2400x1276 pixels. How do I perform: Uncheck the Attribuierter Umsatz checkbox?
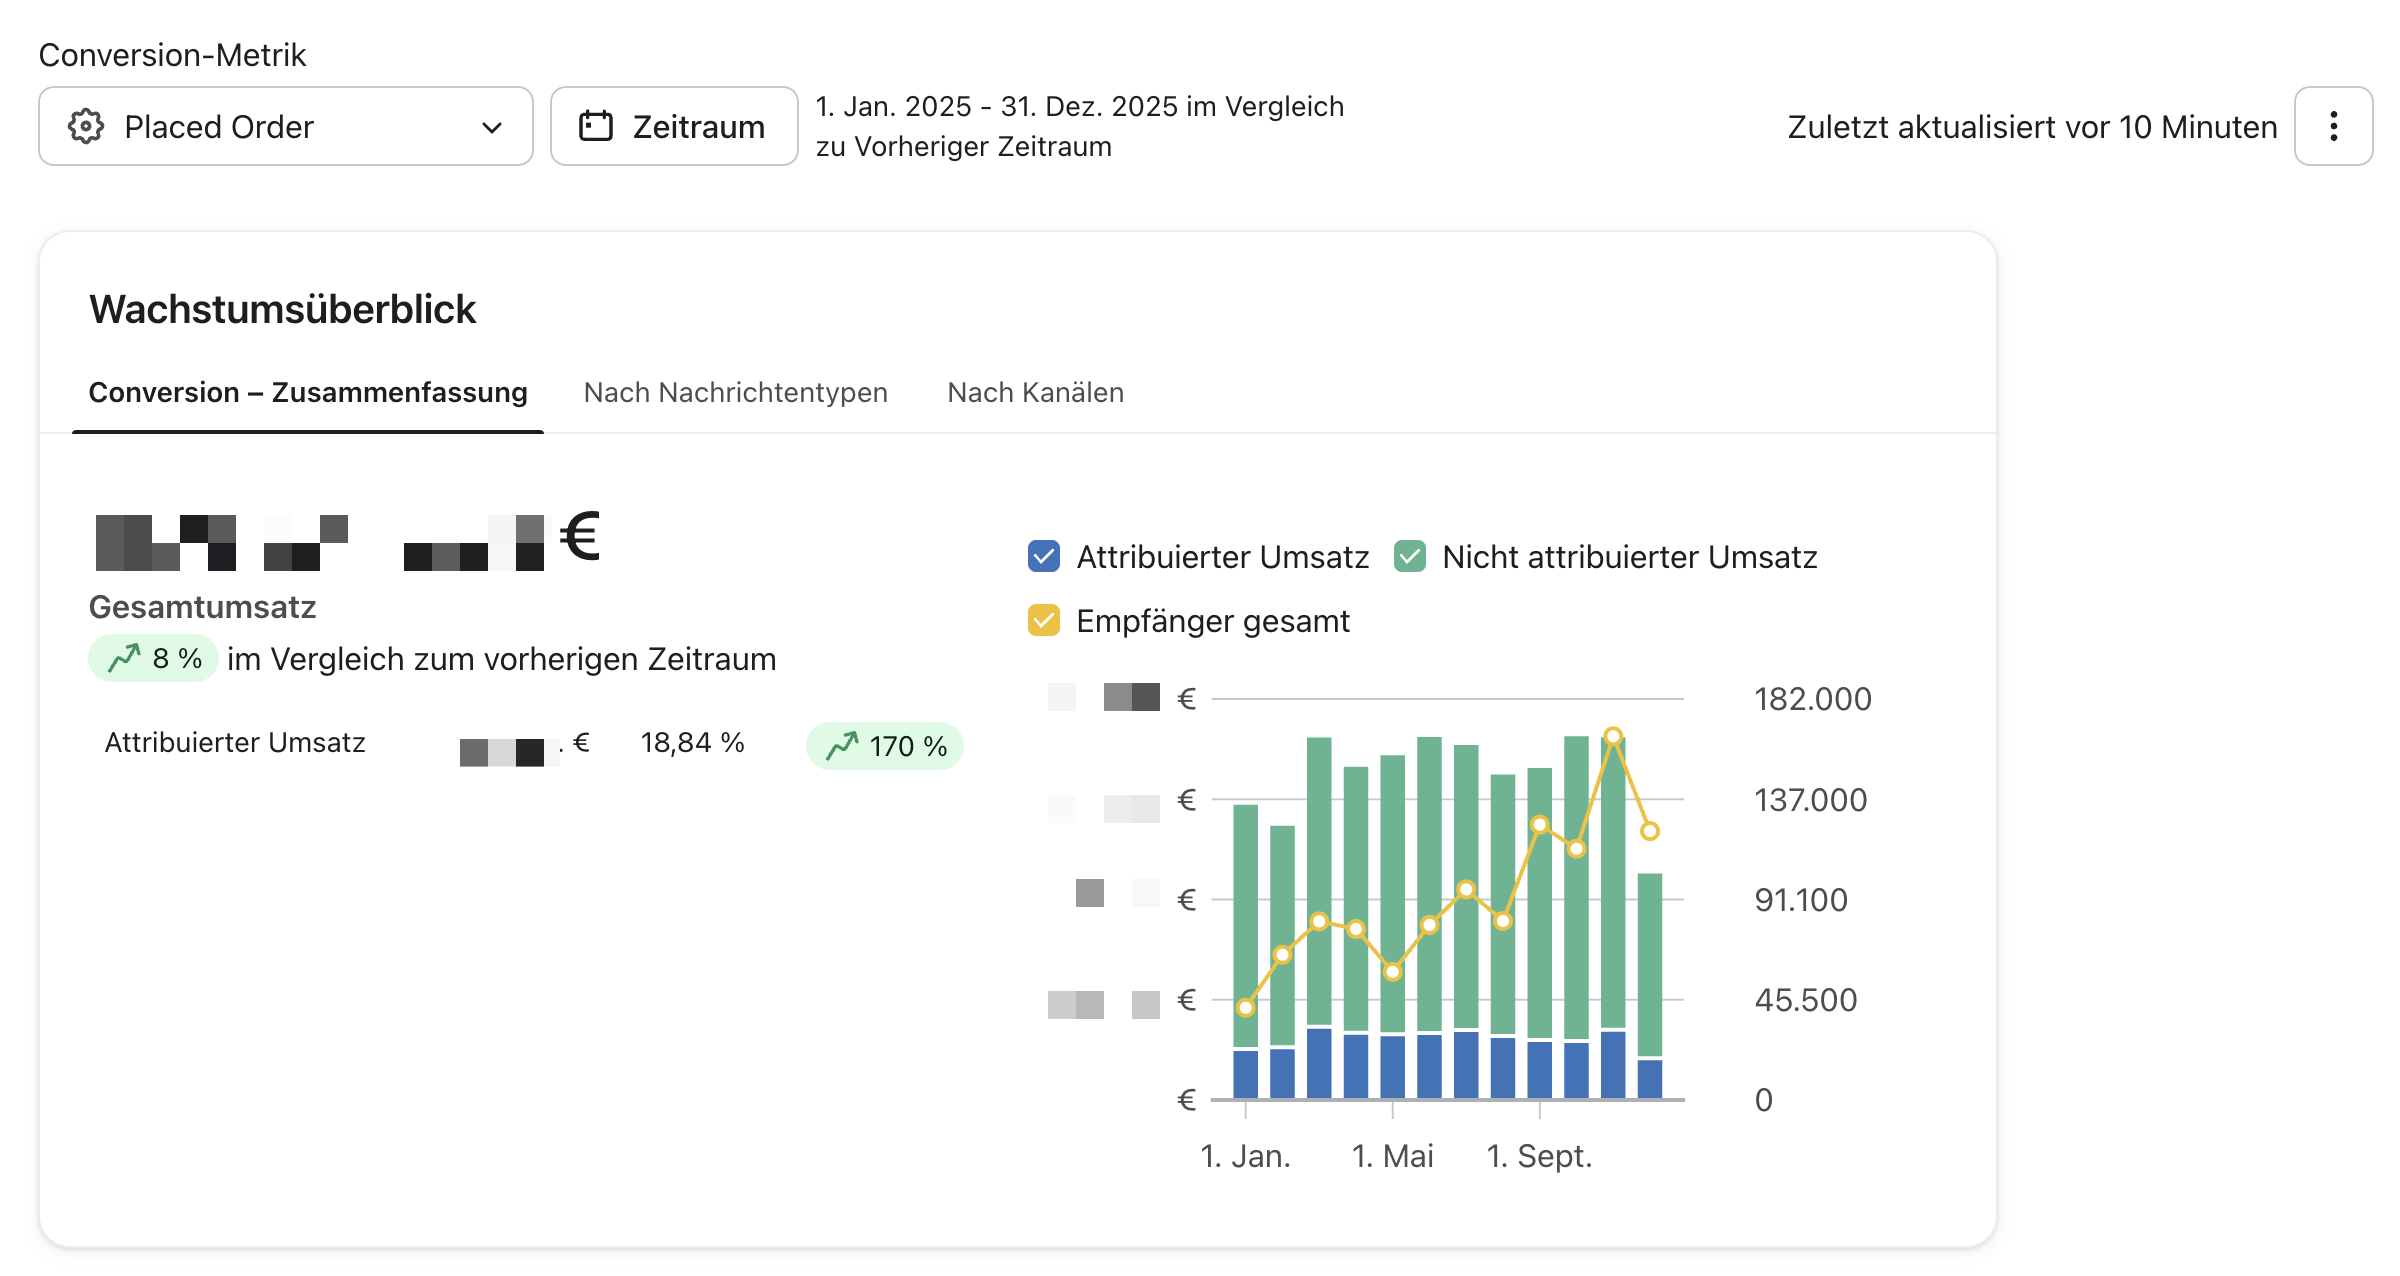(x=1044, y=557)
